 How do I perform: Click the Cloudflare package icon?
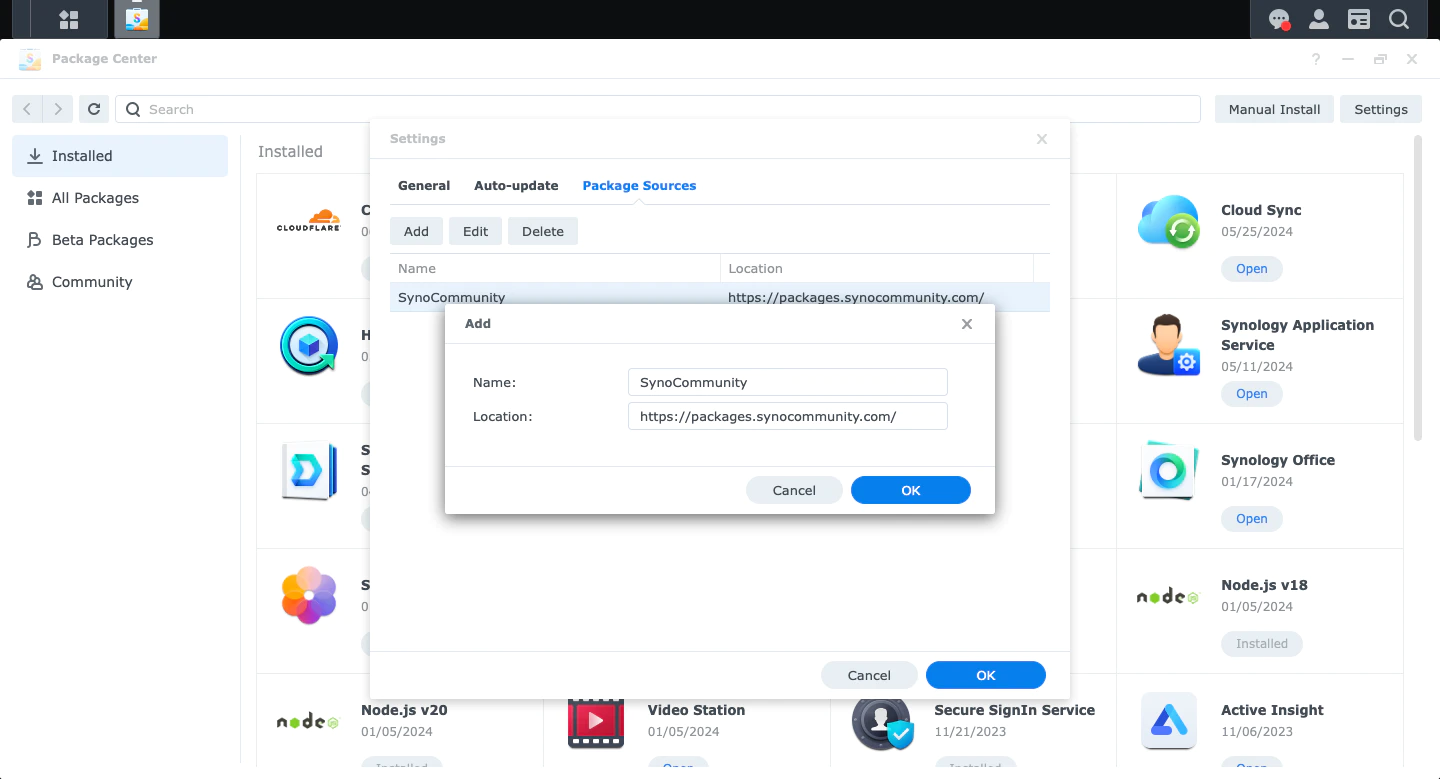(309, 221)
